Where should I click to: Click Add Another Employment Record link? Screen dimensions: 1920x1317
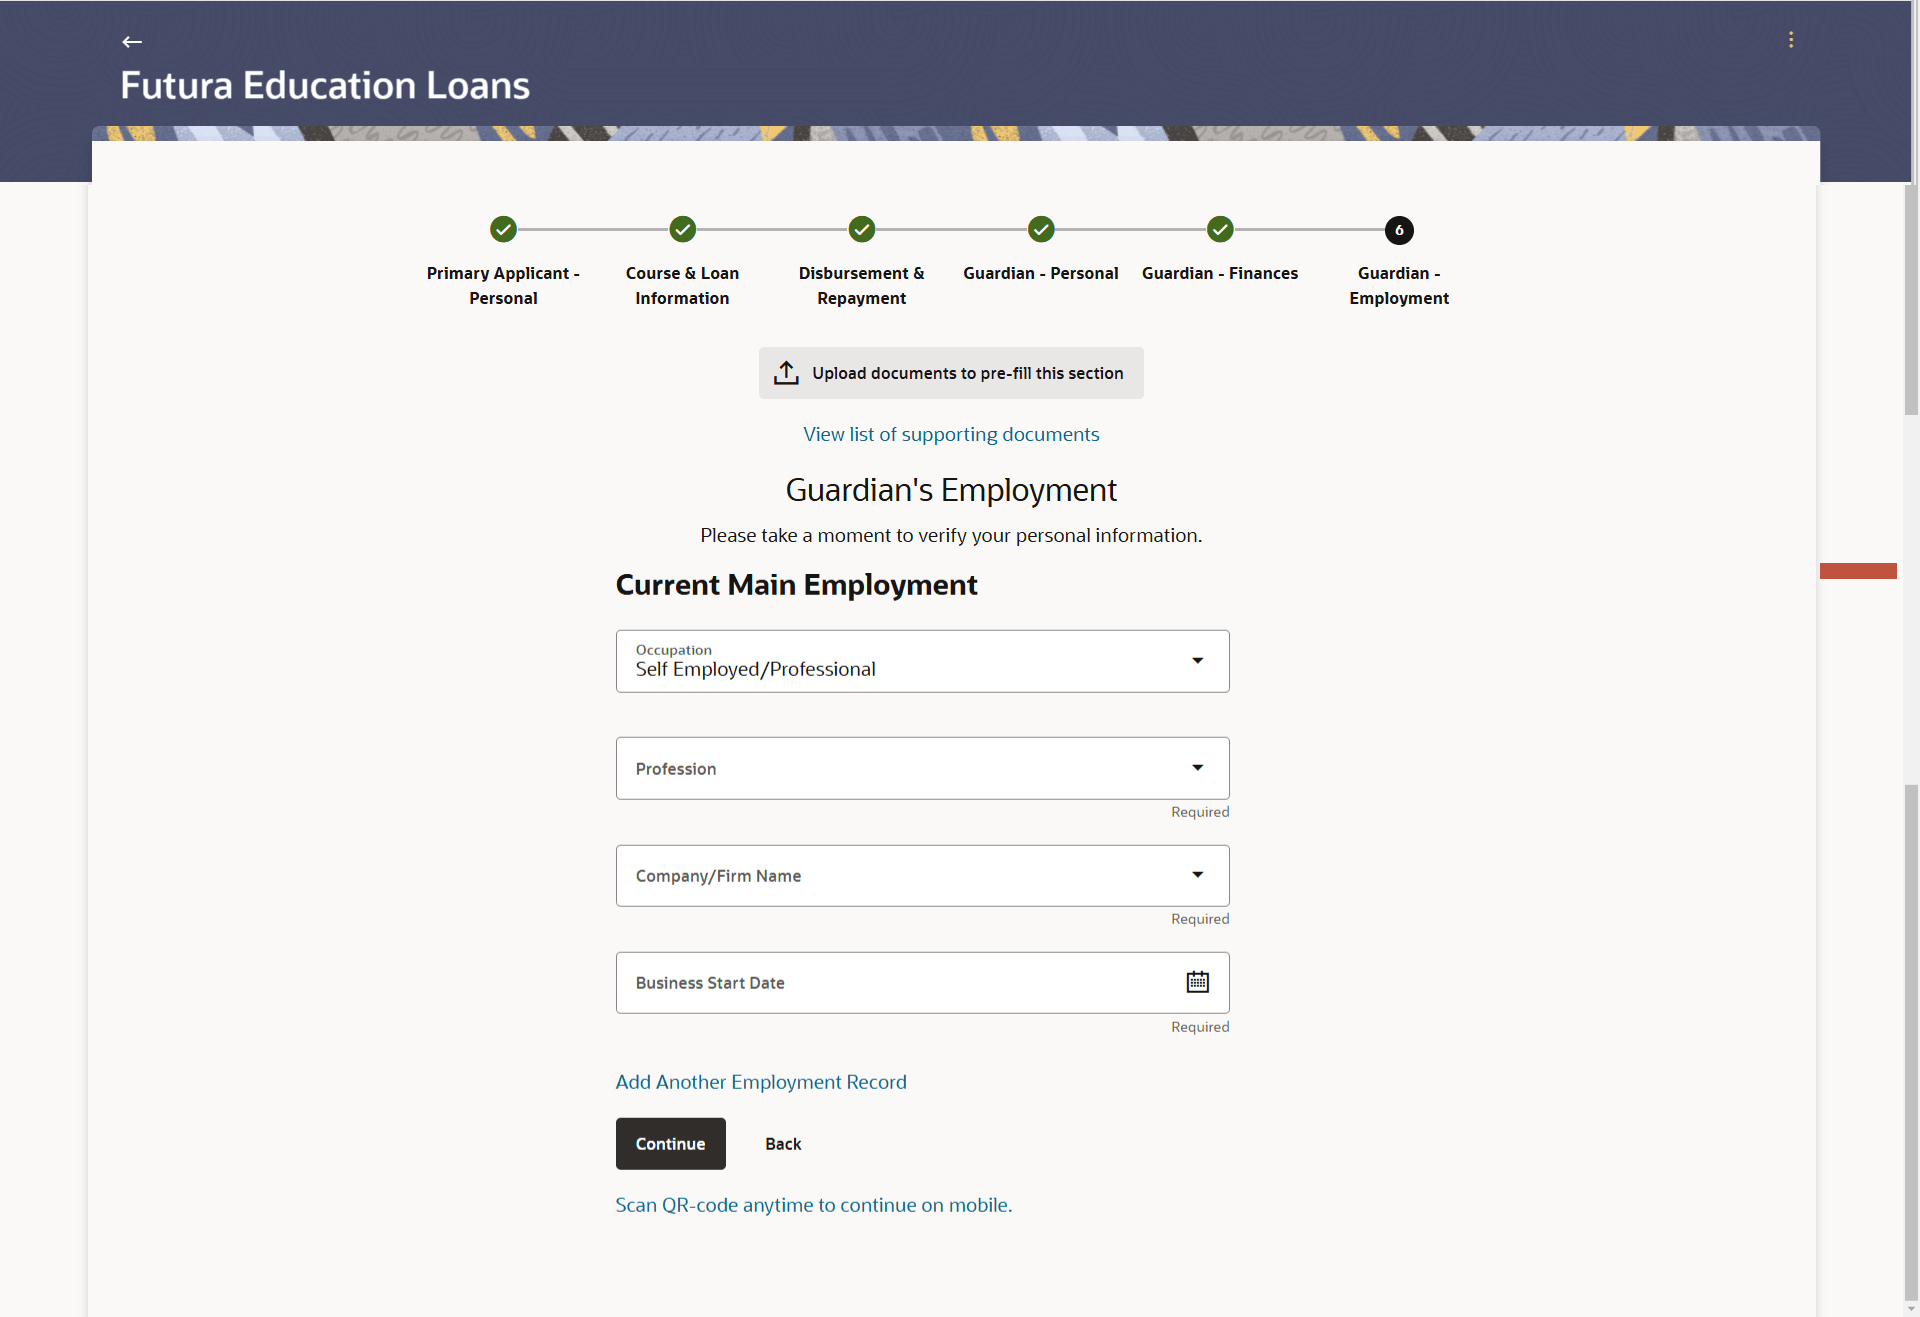coord(761,1082)
